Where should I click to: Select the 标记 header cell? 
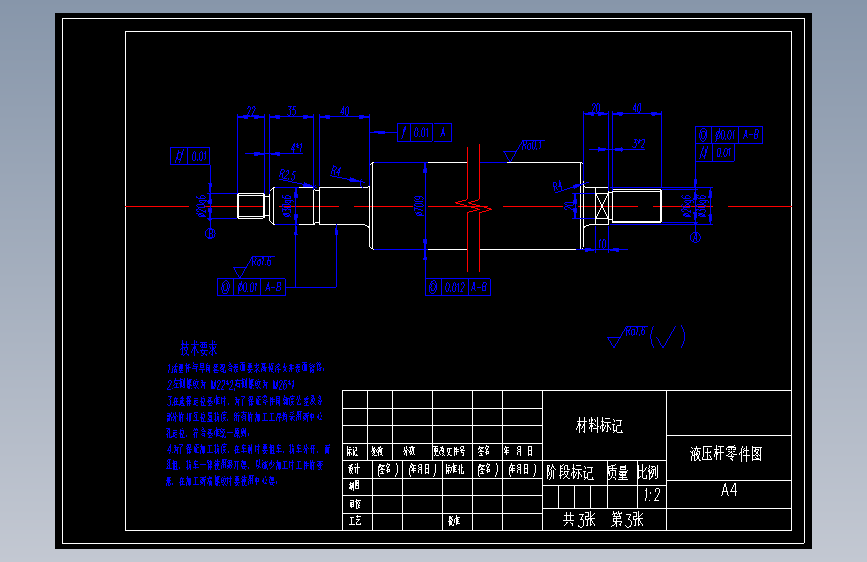click(x=354, y=451)
